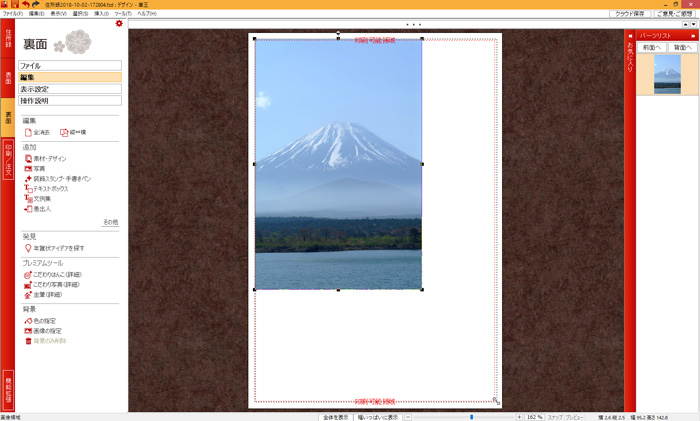Open the 文例集 phrase collection
Screen dimensions: 700x421
tap(28, 198)
